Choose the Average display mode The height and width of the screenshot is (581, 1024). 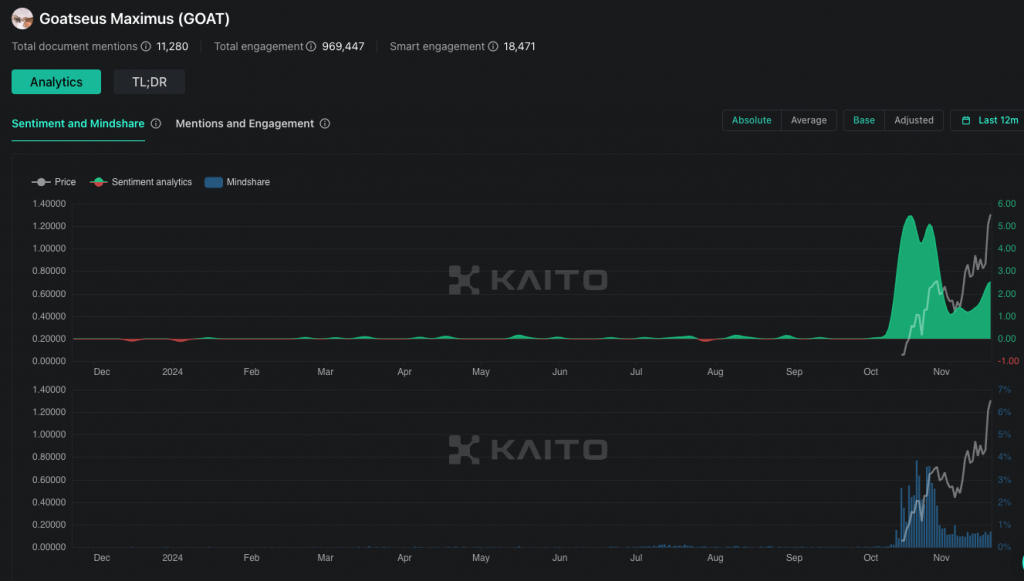pyautogui.click(x=808, y=120)
